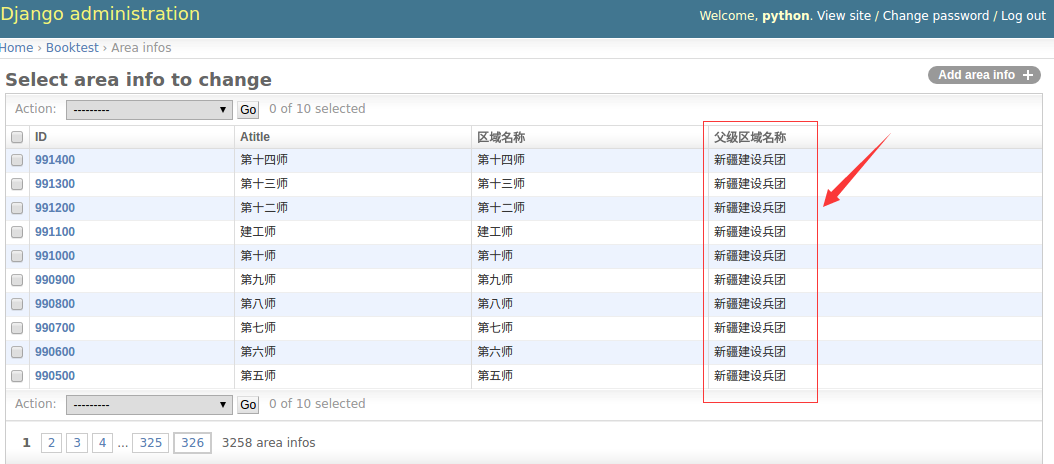The width and height of the screenshot is (1054, 464).
Task: Tick the checkbox for row 990500
Action: pos(17,376)
